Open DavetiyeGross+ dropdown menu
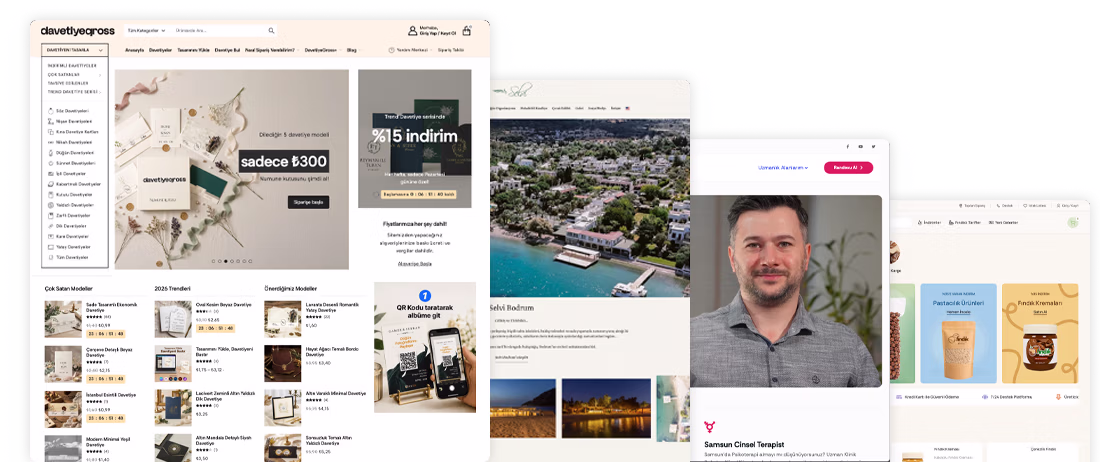This screenshot has height=462, width=1100. click(321, 50)
